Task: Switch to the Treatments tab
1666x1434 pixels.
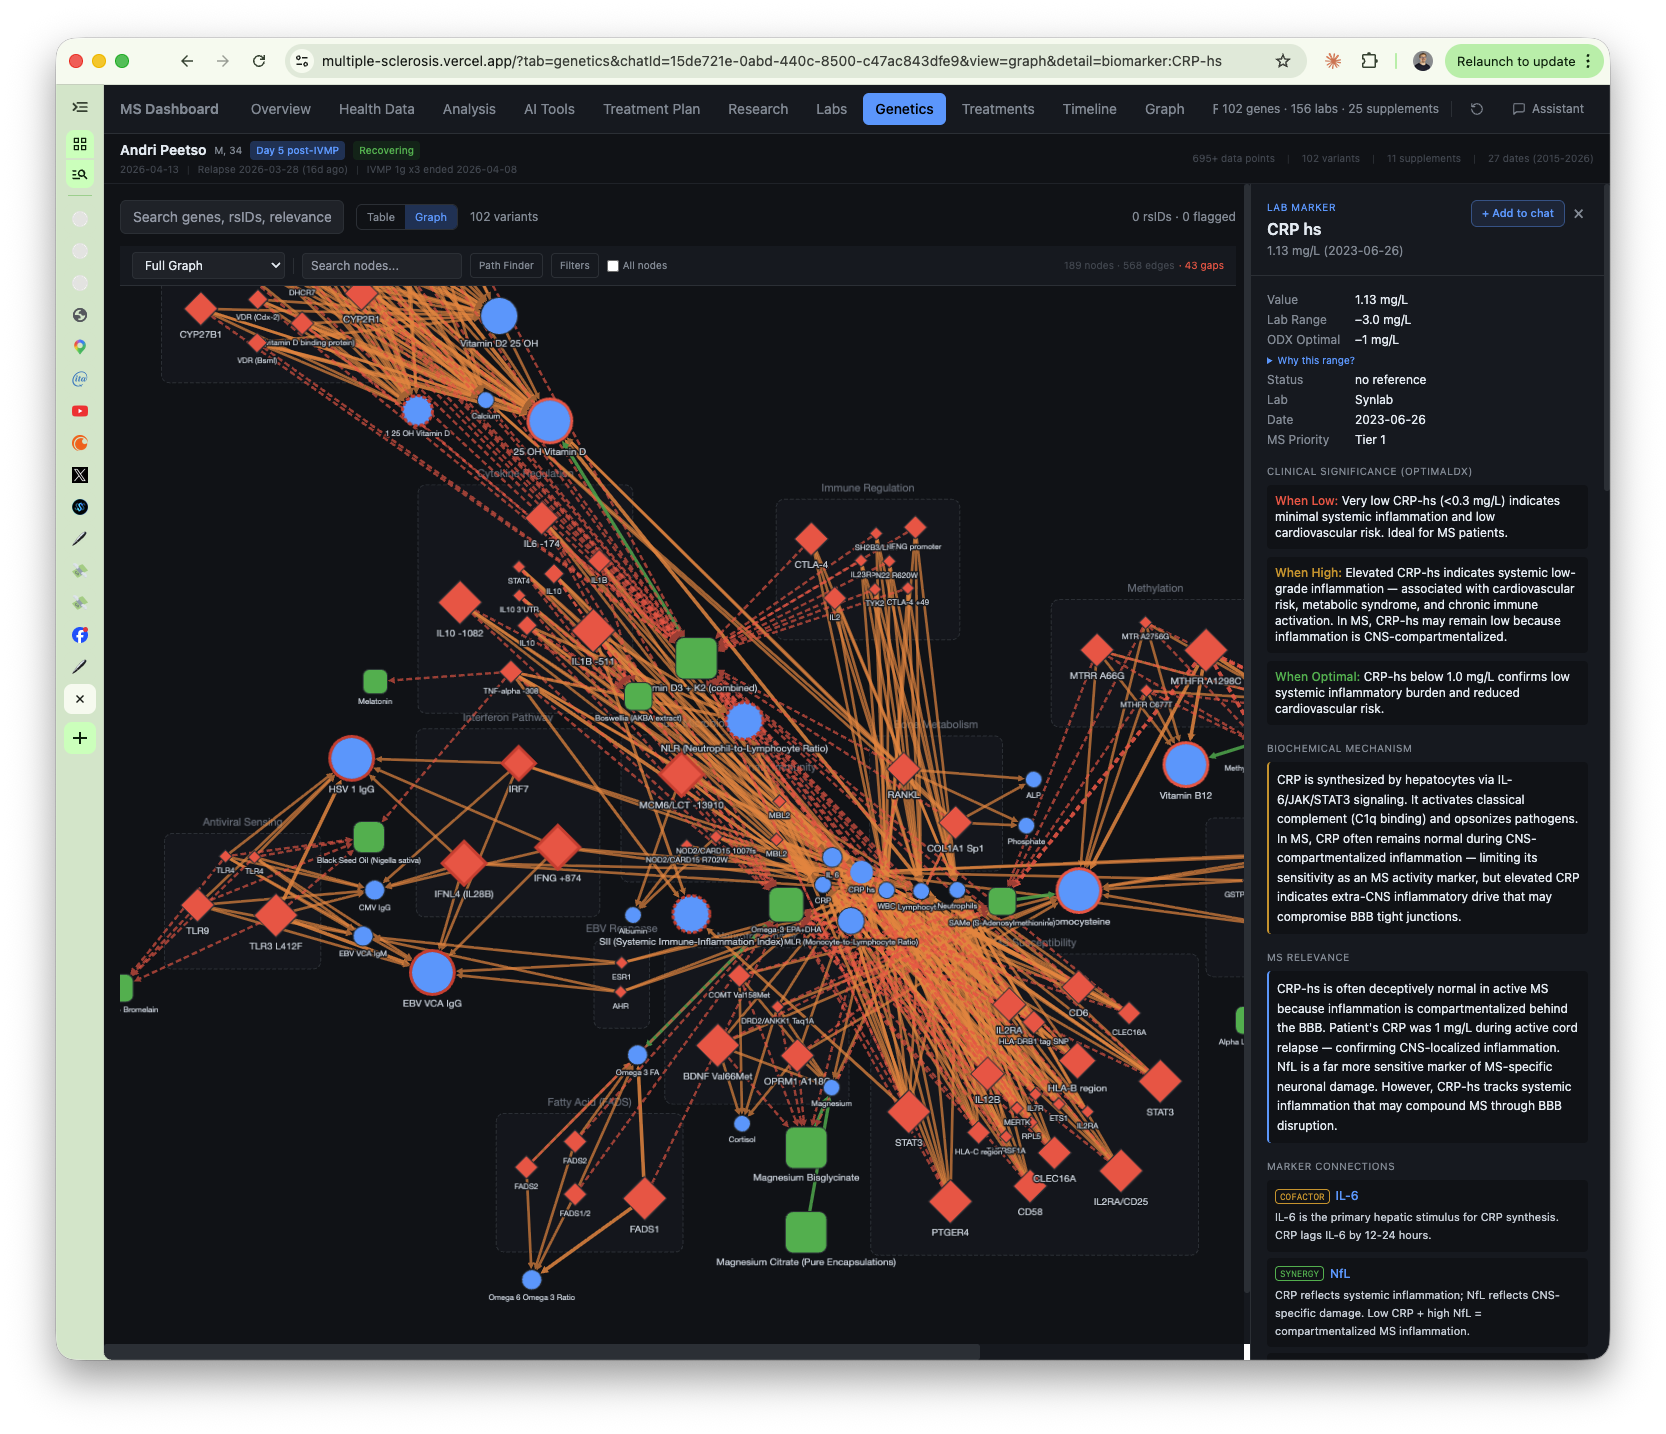Action: [x=997, y=109]
